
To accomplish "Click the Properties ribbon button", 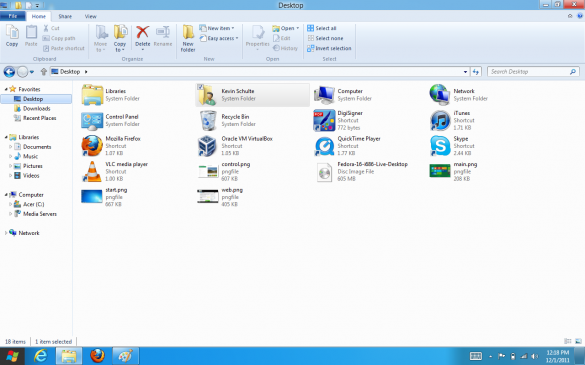I will (257, 37).
